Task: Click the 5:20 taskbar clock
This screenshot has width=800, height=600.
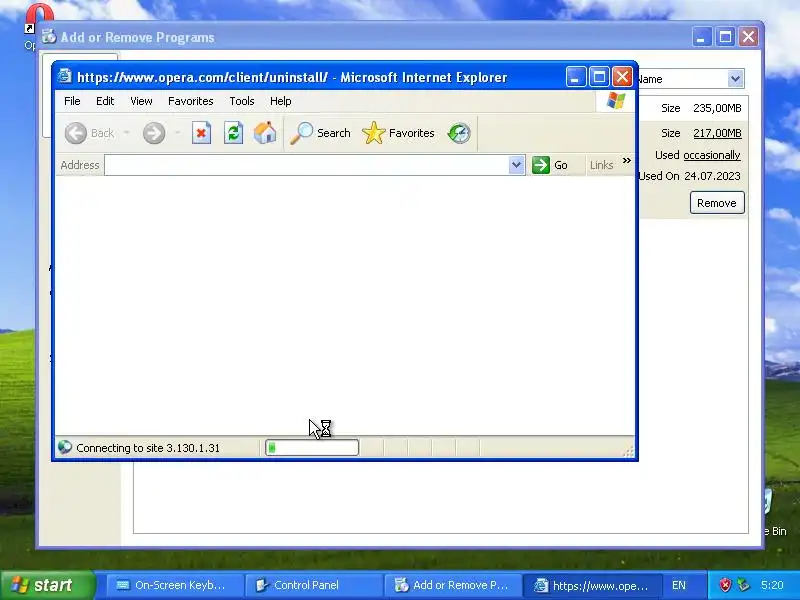Action: [x=771, y=585]
